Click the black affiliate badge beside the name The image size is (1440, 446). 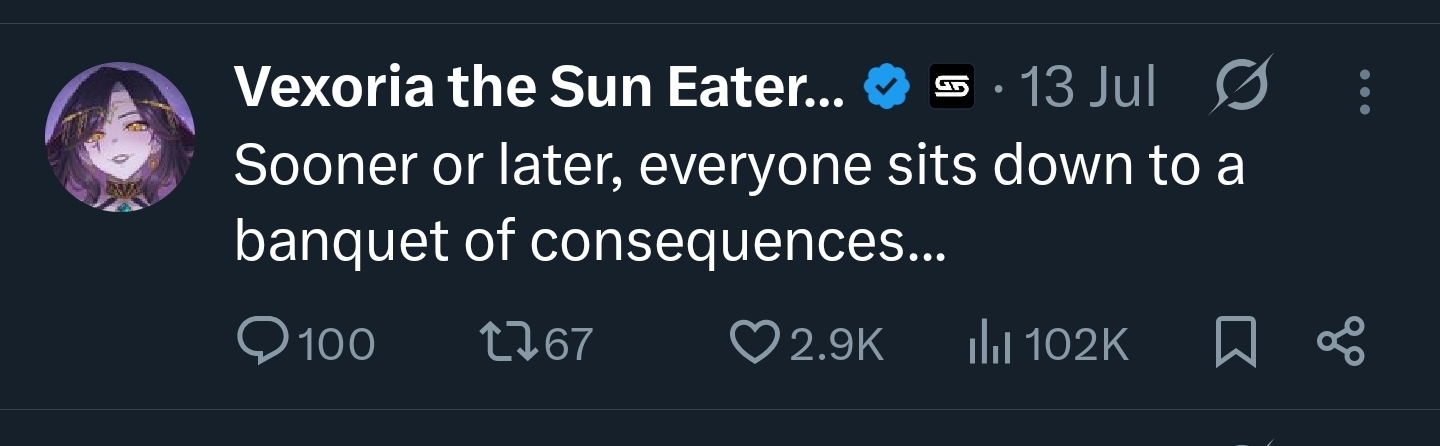pyautogui.click(x=951, y=88)
